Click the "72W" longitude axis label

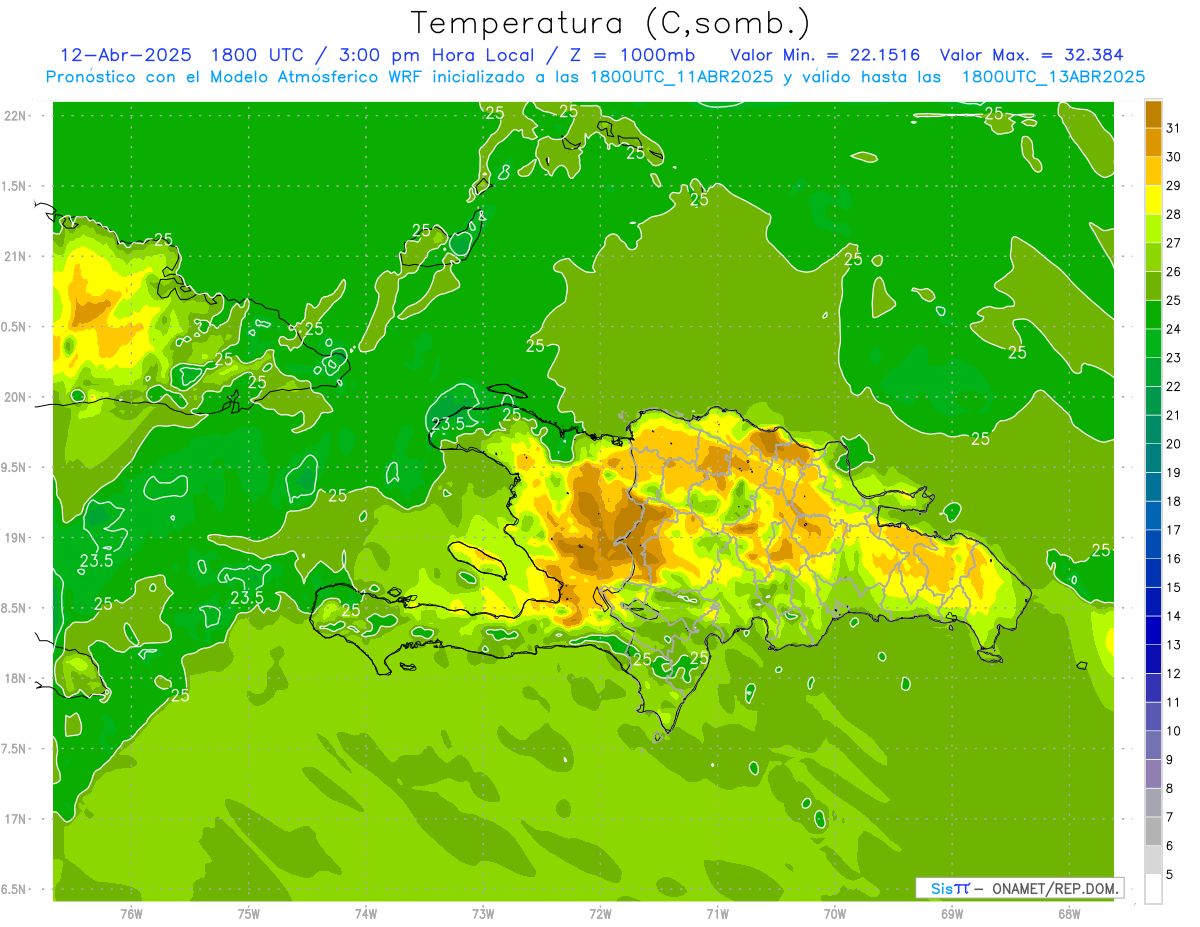click(600, 914)
